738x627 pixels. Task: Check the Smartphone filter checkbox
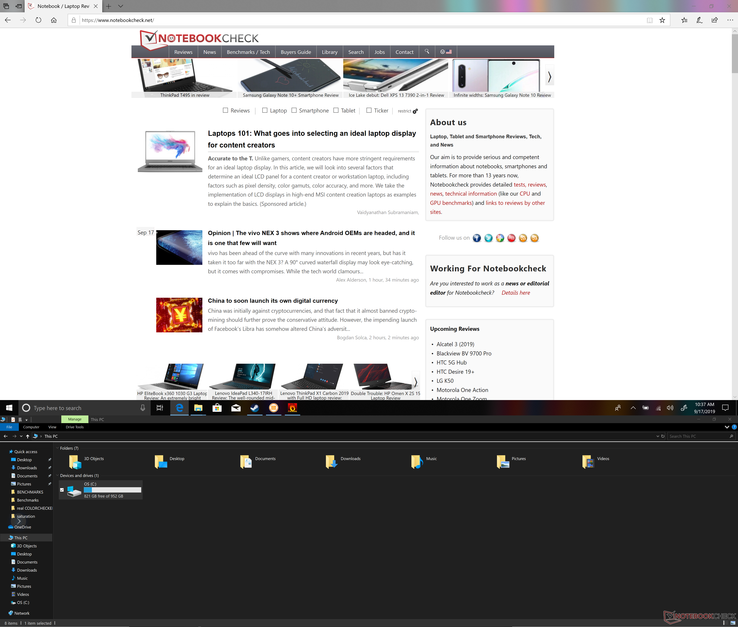pos(294,110)
